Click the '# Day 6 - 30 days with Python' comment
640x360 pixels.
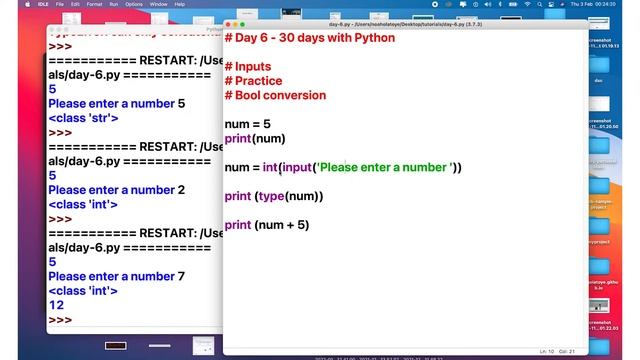click(310, 38)
